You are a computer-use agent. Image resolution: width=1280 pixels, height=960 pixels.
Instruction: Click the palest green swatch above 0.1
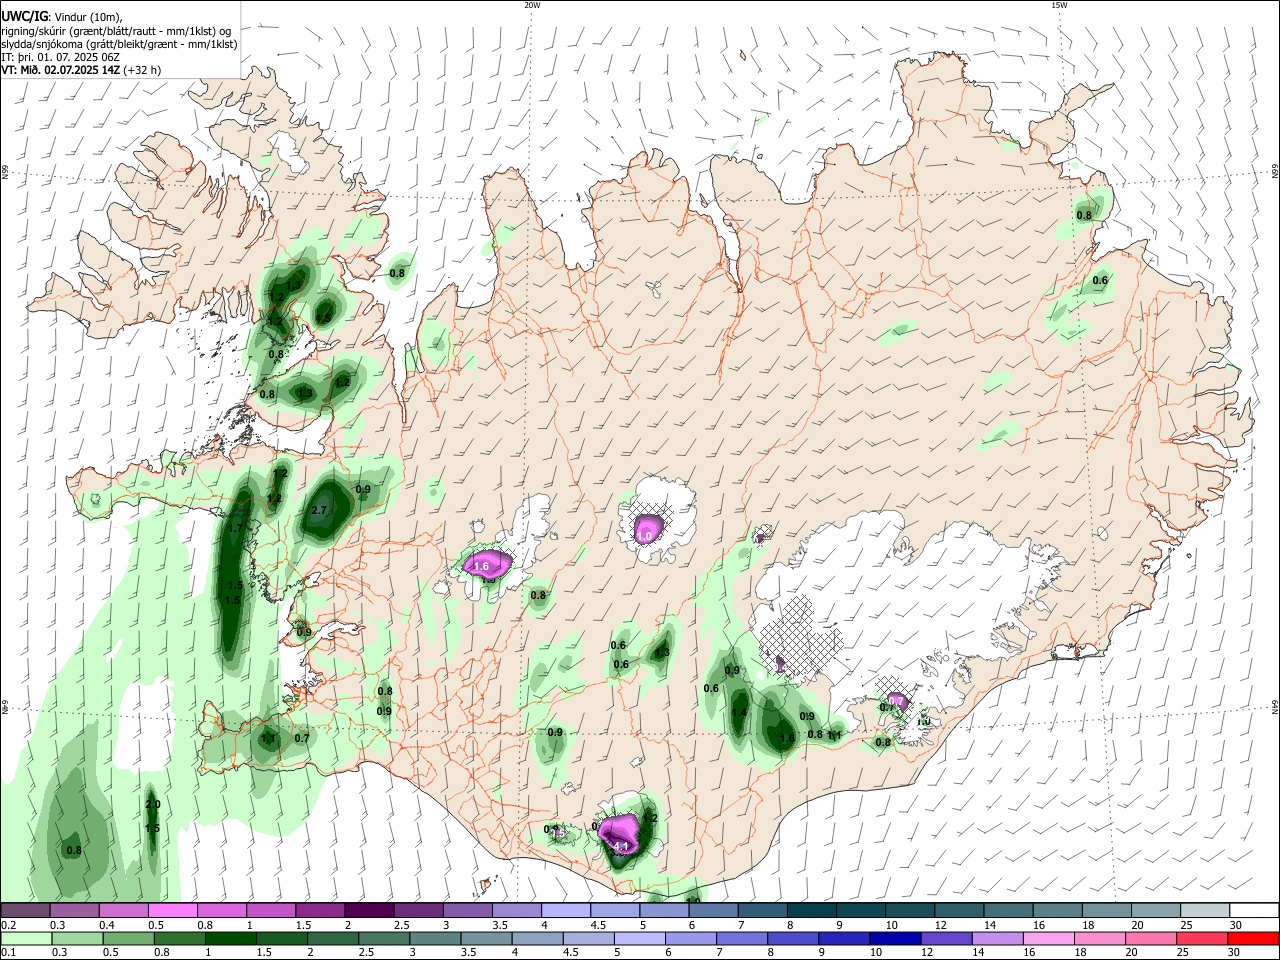click(24, 938)
